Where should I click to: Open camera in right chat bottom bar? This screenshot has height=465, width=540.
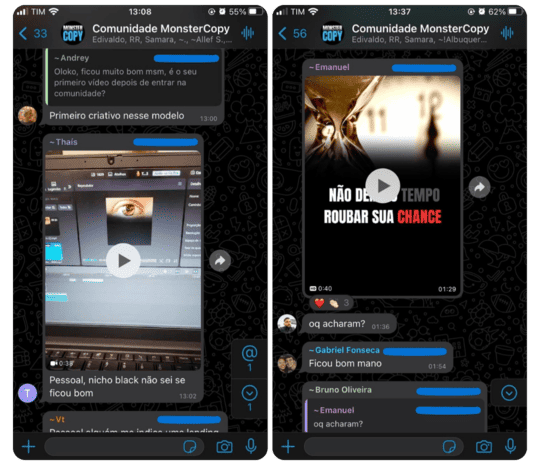pos(484,447)
